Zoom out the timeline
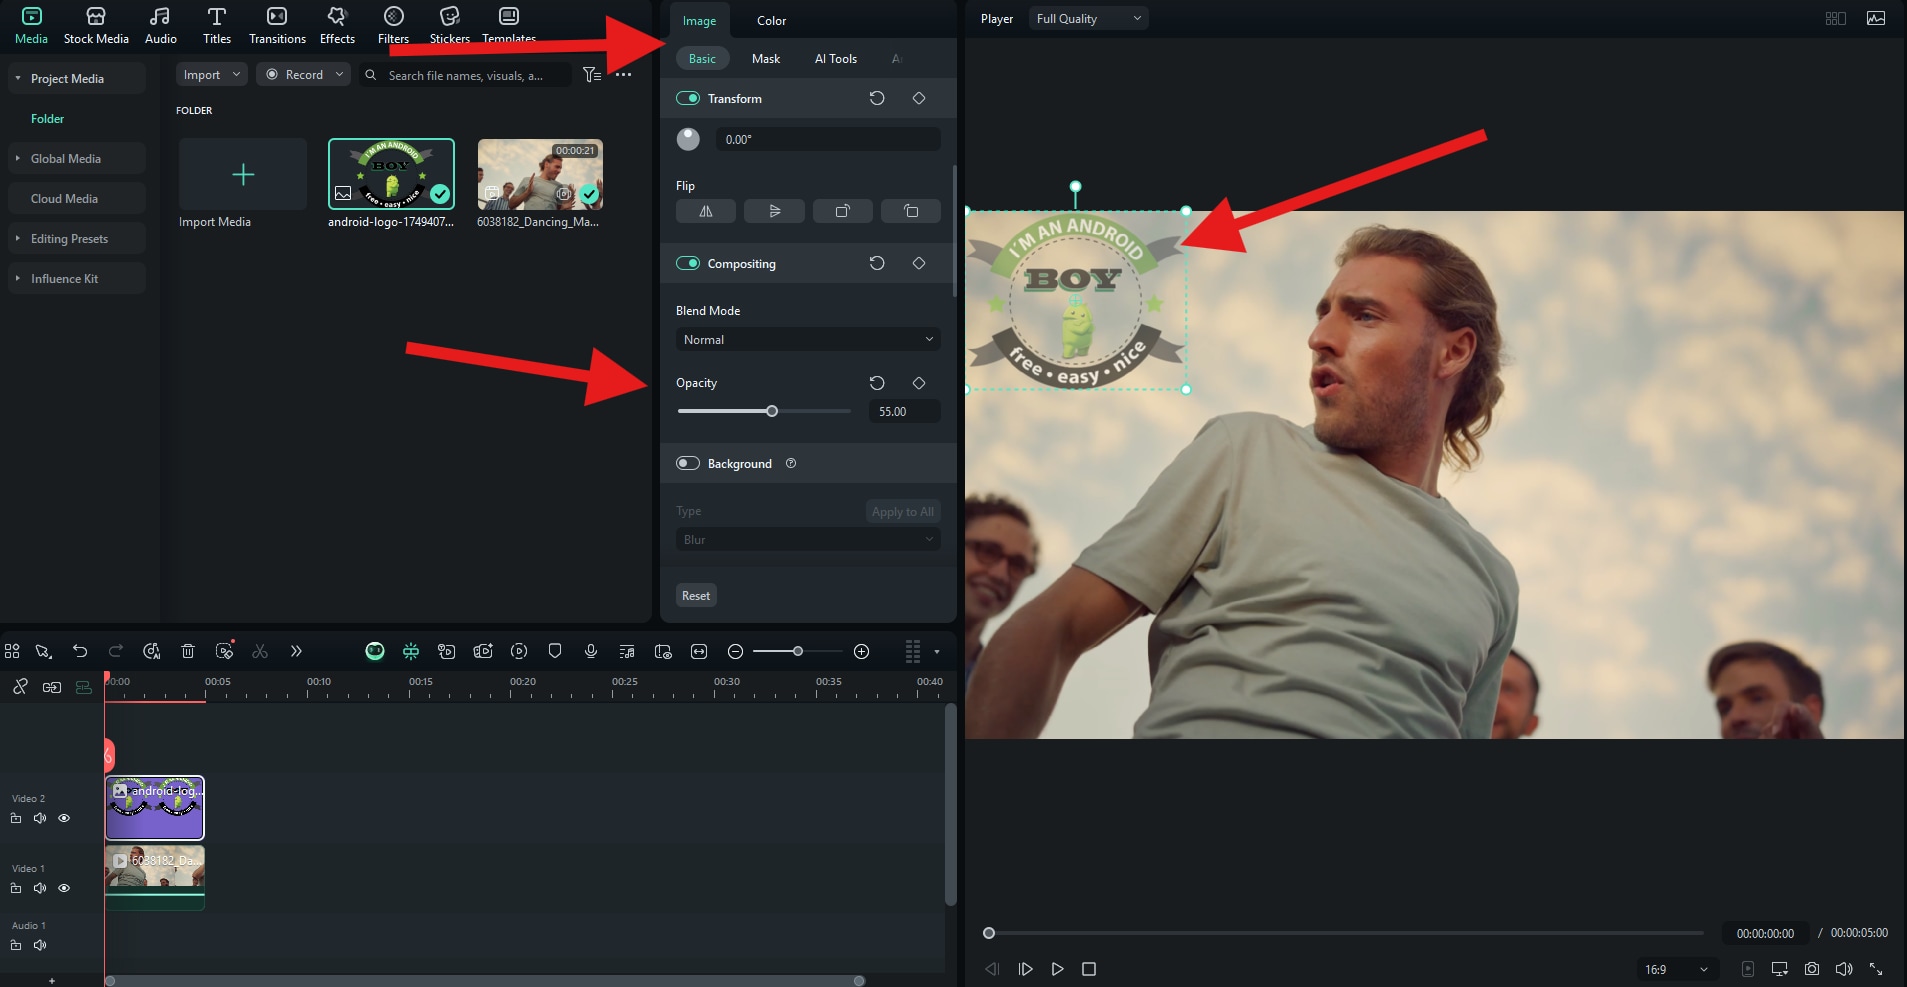Viewport: 1907px width, 987px height. [735, 651]
